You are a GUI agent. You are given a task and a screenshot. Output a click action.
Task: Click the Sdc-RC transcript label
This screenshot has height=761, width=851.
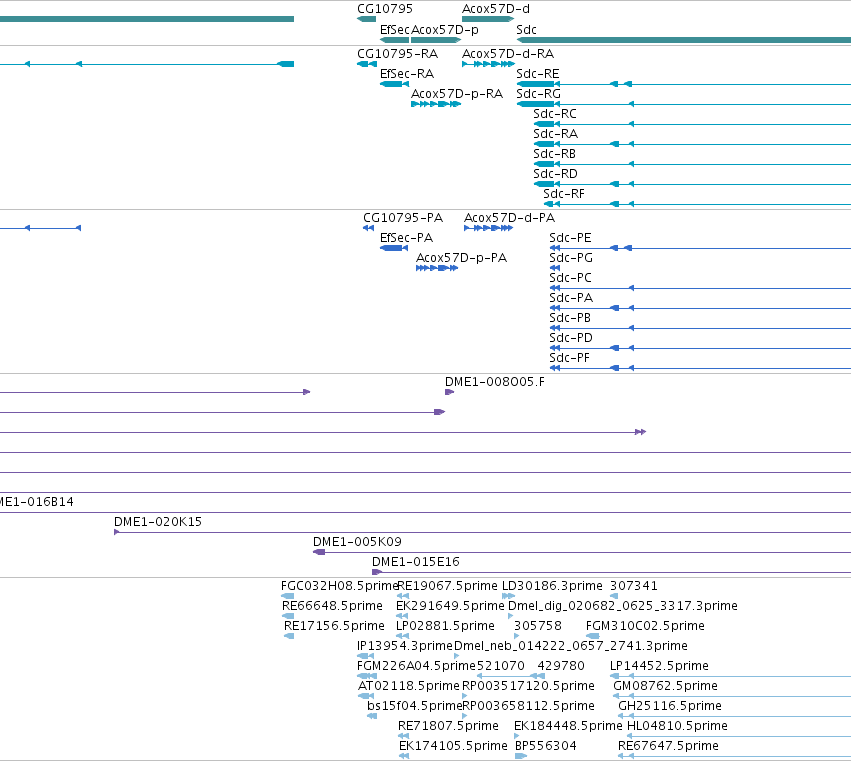555,114
